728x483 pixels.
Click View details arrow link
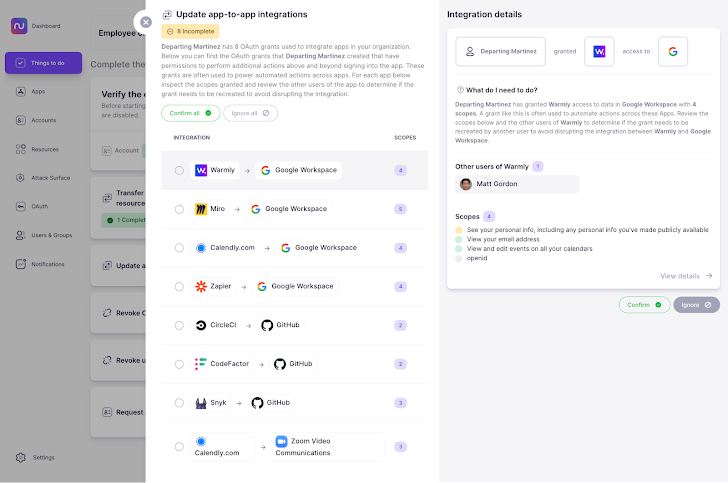(x=687, y=275)
